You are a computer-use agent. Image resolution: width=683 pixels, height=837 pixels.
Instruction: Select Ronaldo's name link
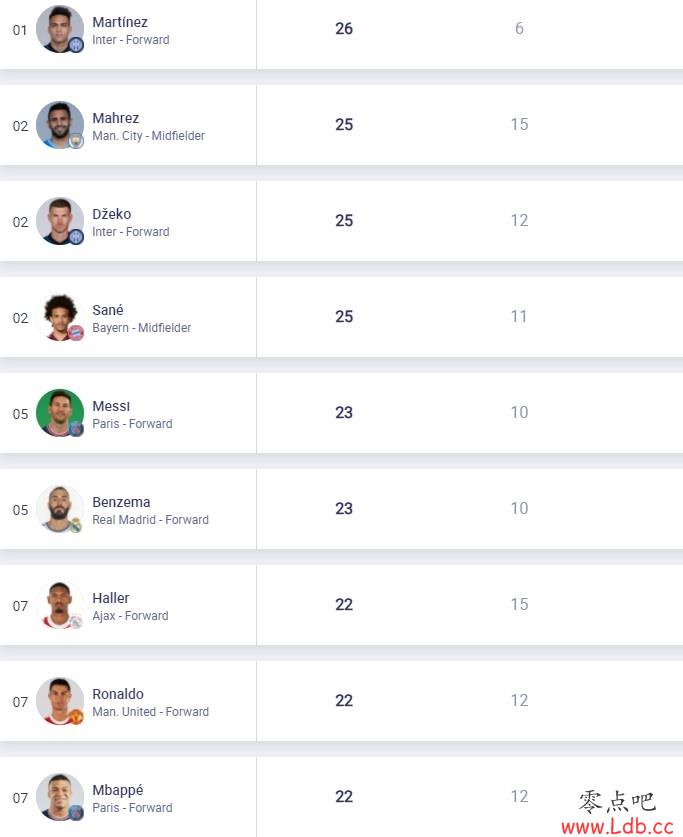(x=118, y=694)
